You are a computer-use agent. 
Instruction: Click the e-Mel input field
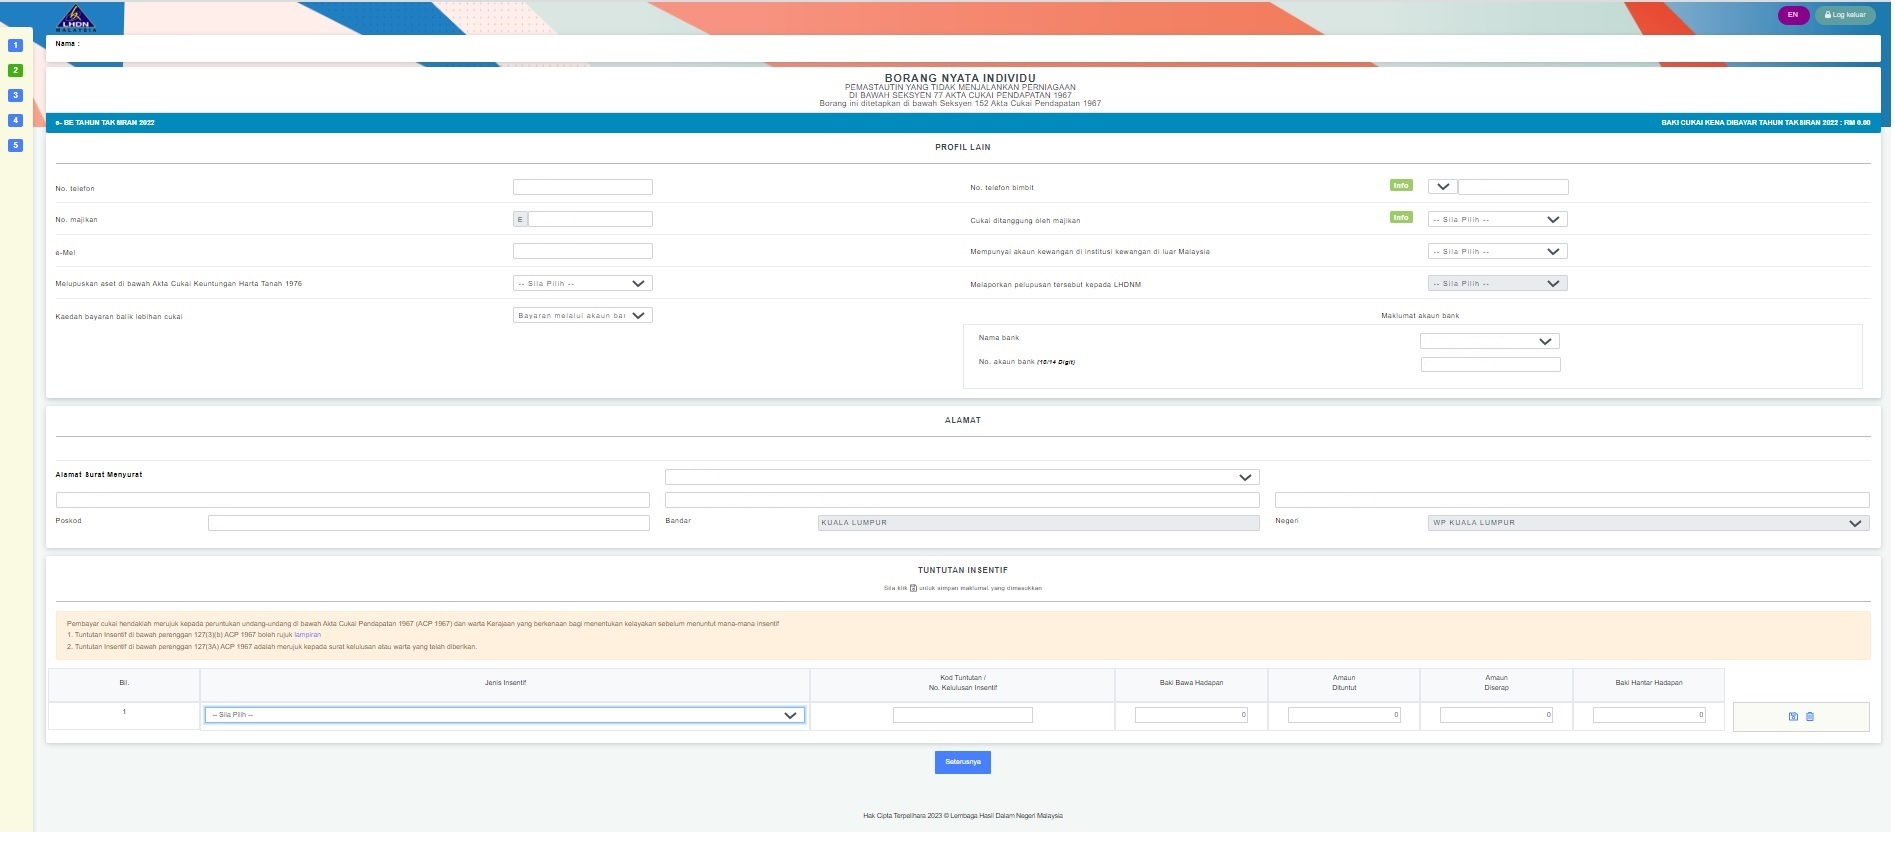[x=582, y=252]
